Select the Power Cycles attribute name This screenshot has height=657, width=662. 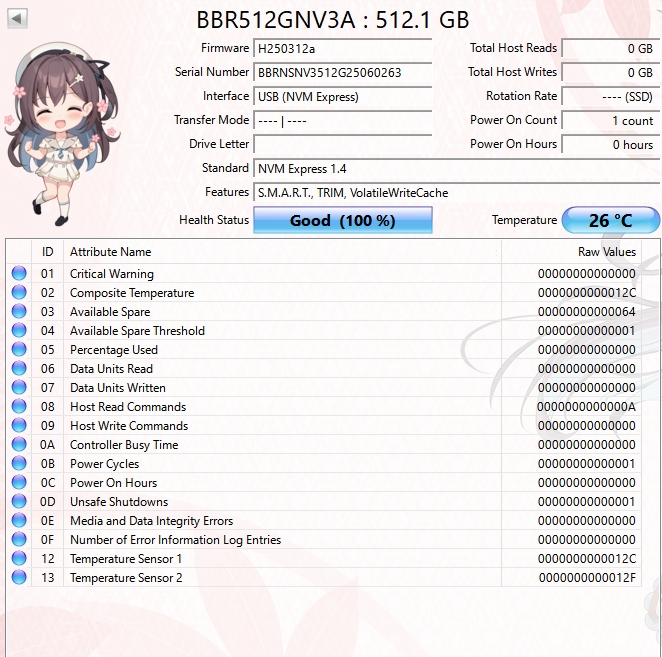point(105,464)
